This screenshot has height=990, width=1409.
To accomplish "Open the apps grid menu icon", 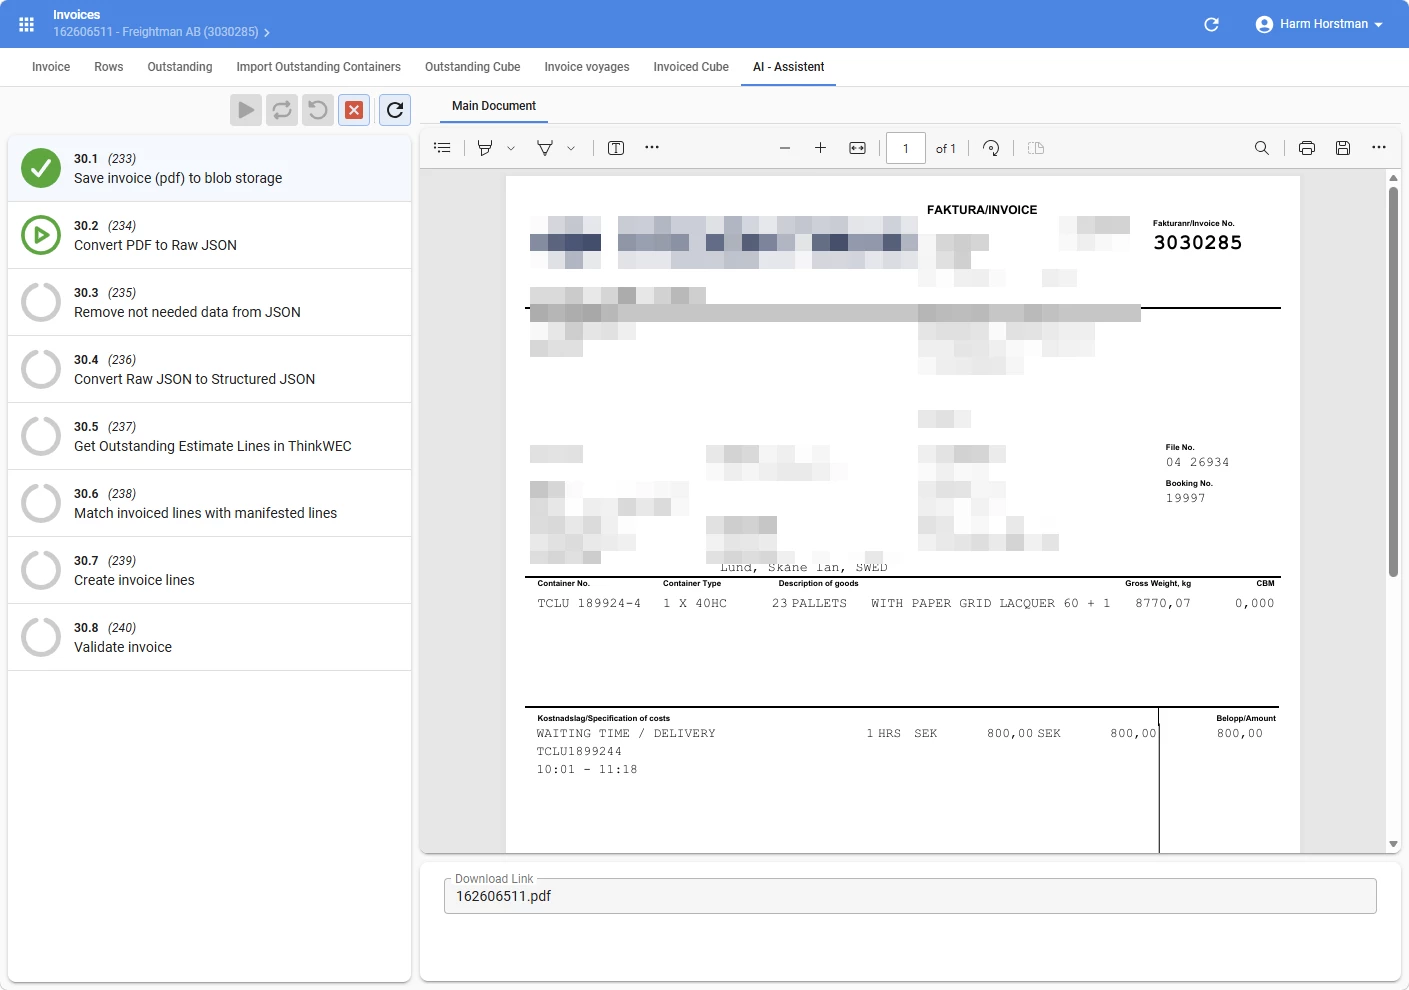I will (x=27, y=24).
